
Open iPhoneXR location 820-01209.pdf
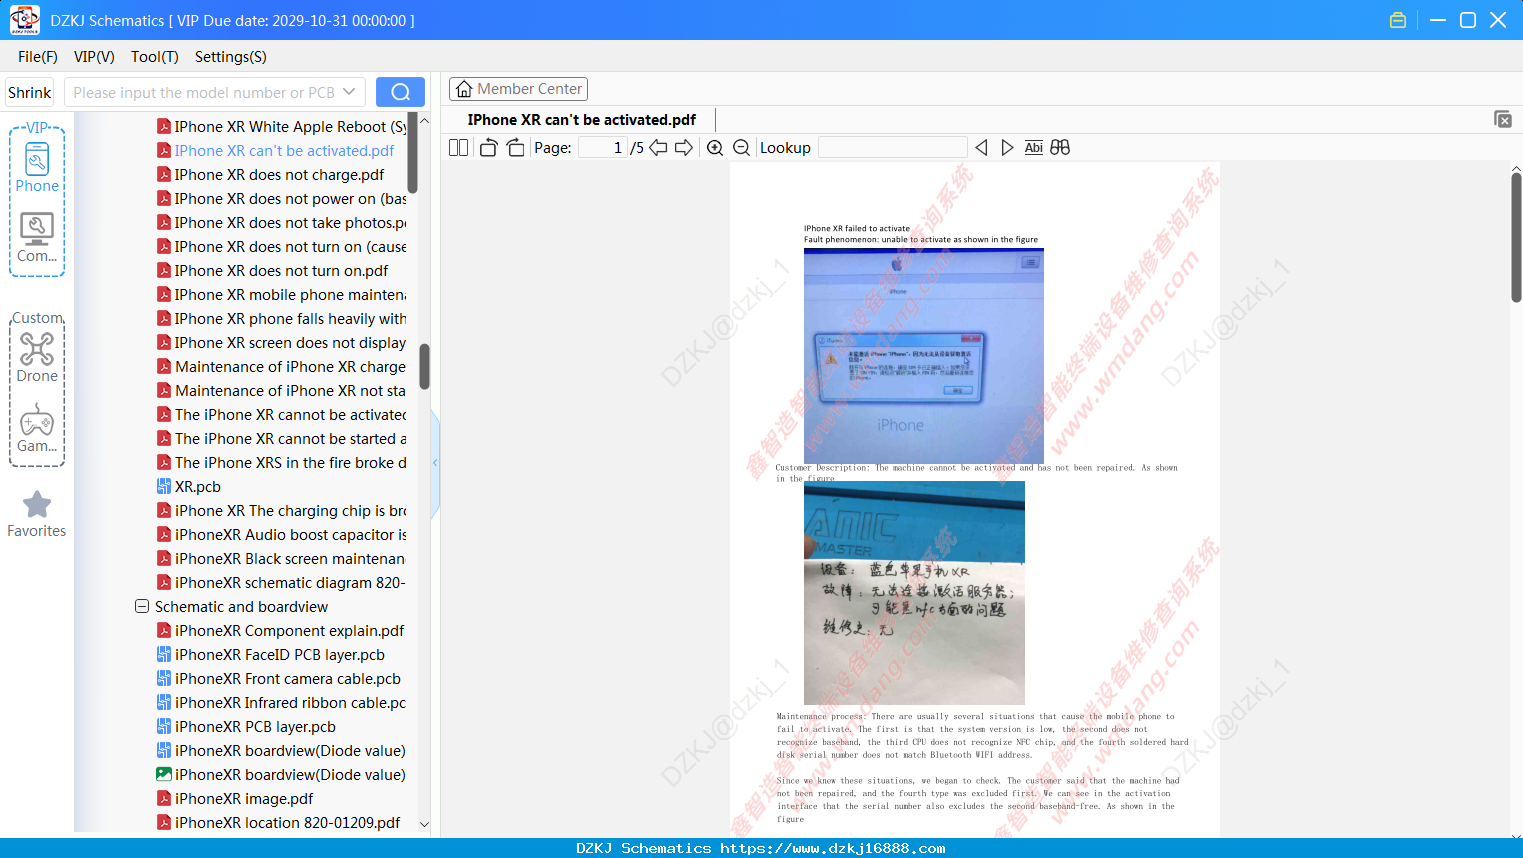(x=279, y=823)
